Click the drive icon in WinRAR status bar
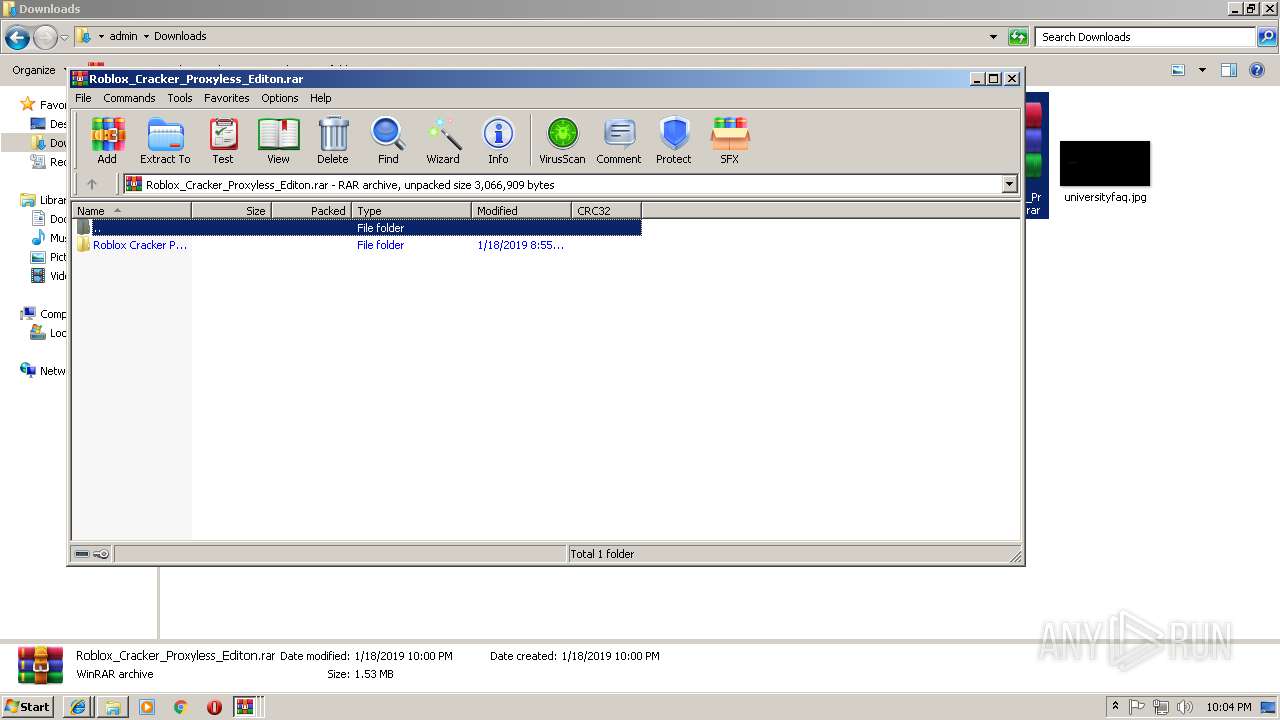 tap(82, 554)
